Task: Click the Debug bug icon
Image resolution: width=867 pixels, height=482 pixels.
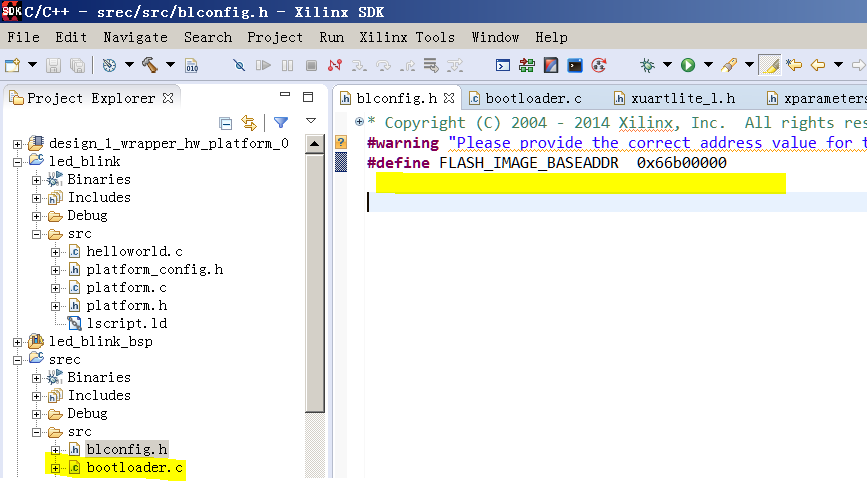Action: coord(647,65)
